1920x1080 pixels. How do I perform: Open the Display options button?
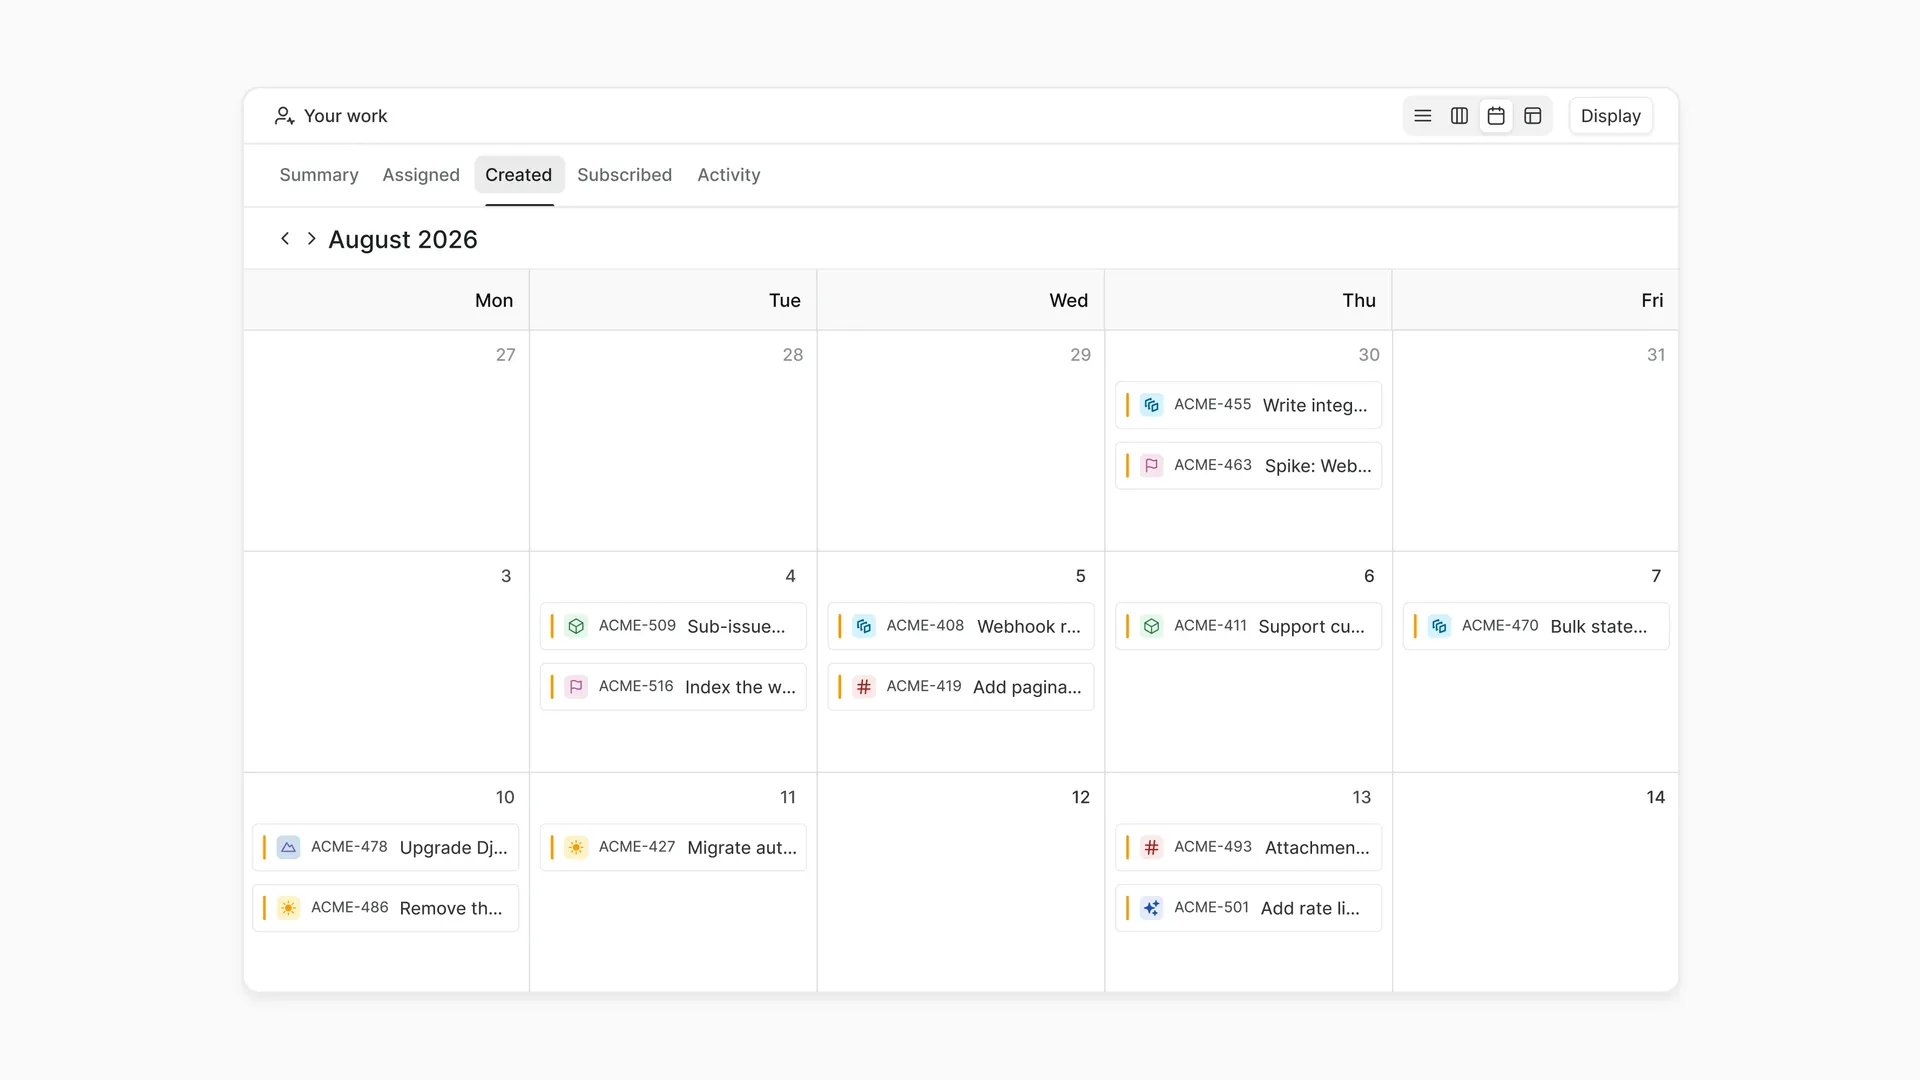click(x=1610, y=116)
